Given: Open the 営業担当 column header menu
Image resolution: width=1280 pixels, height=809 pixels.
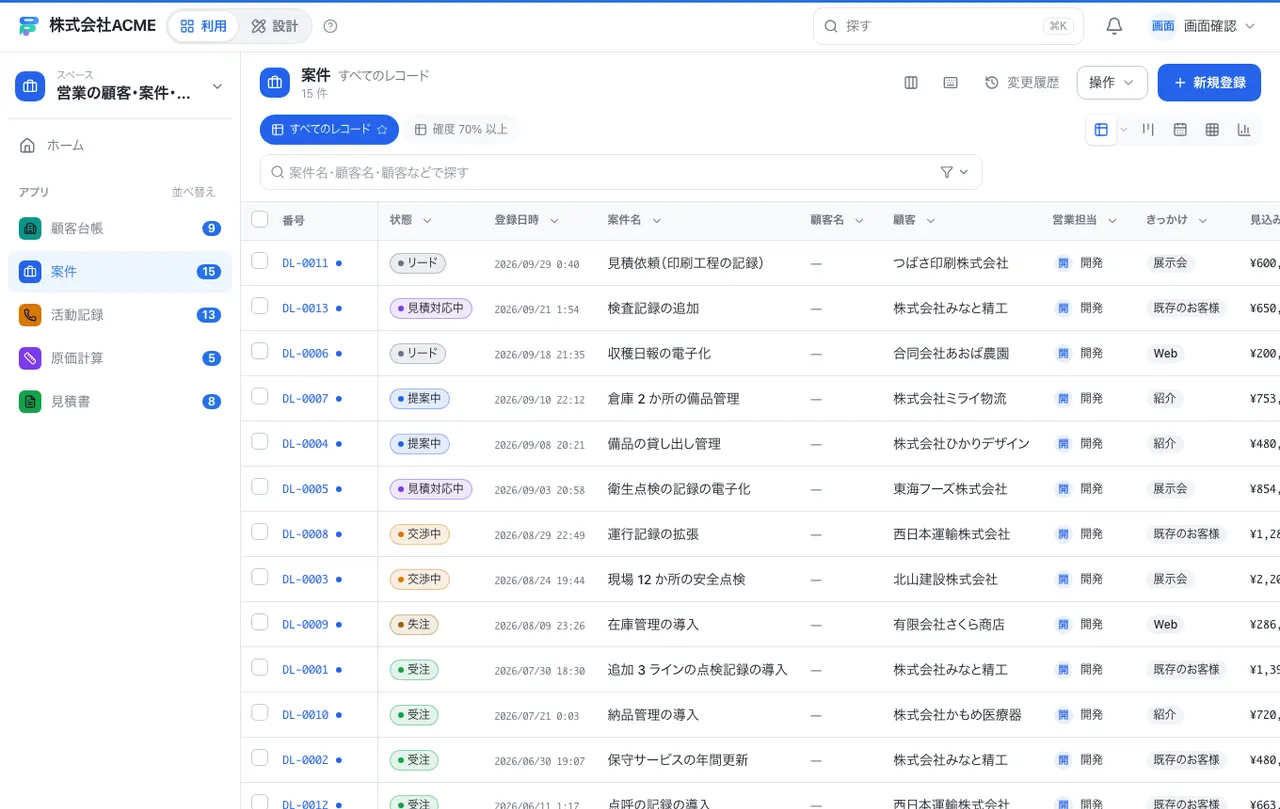Looking at the screenshot, I should point(1112,221).
